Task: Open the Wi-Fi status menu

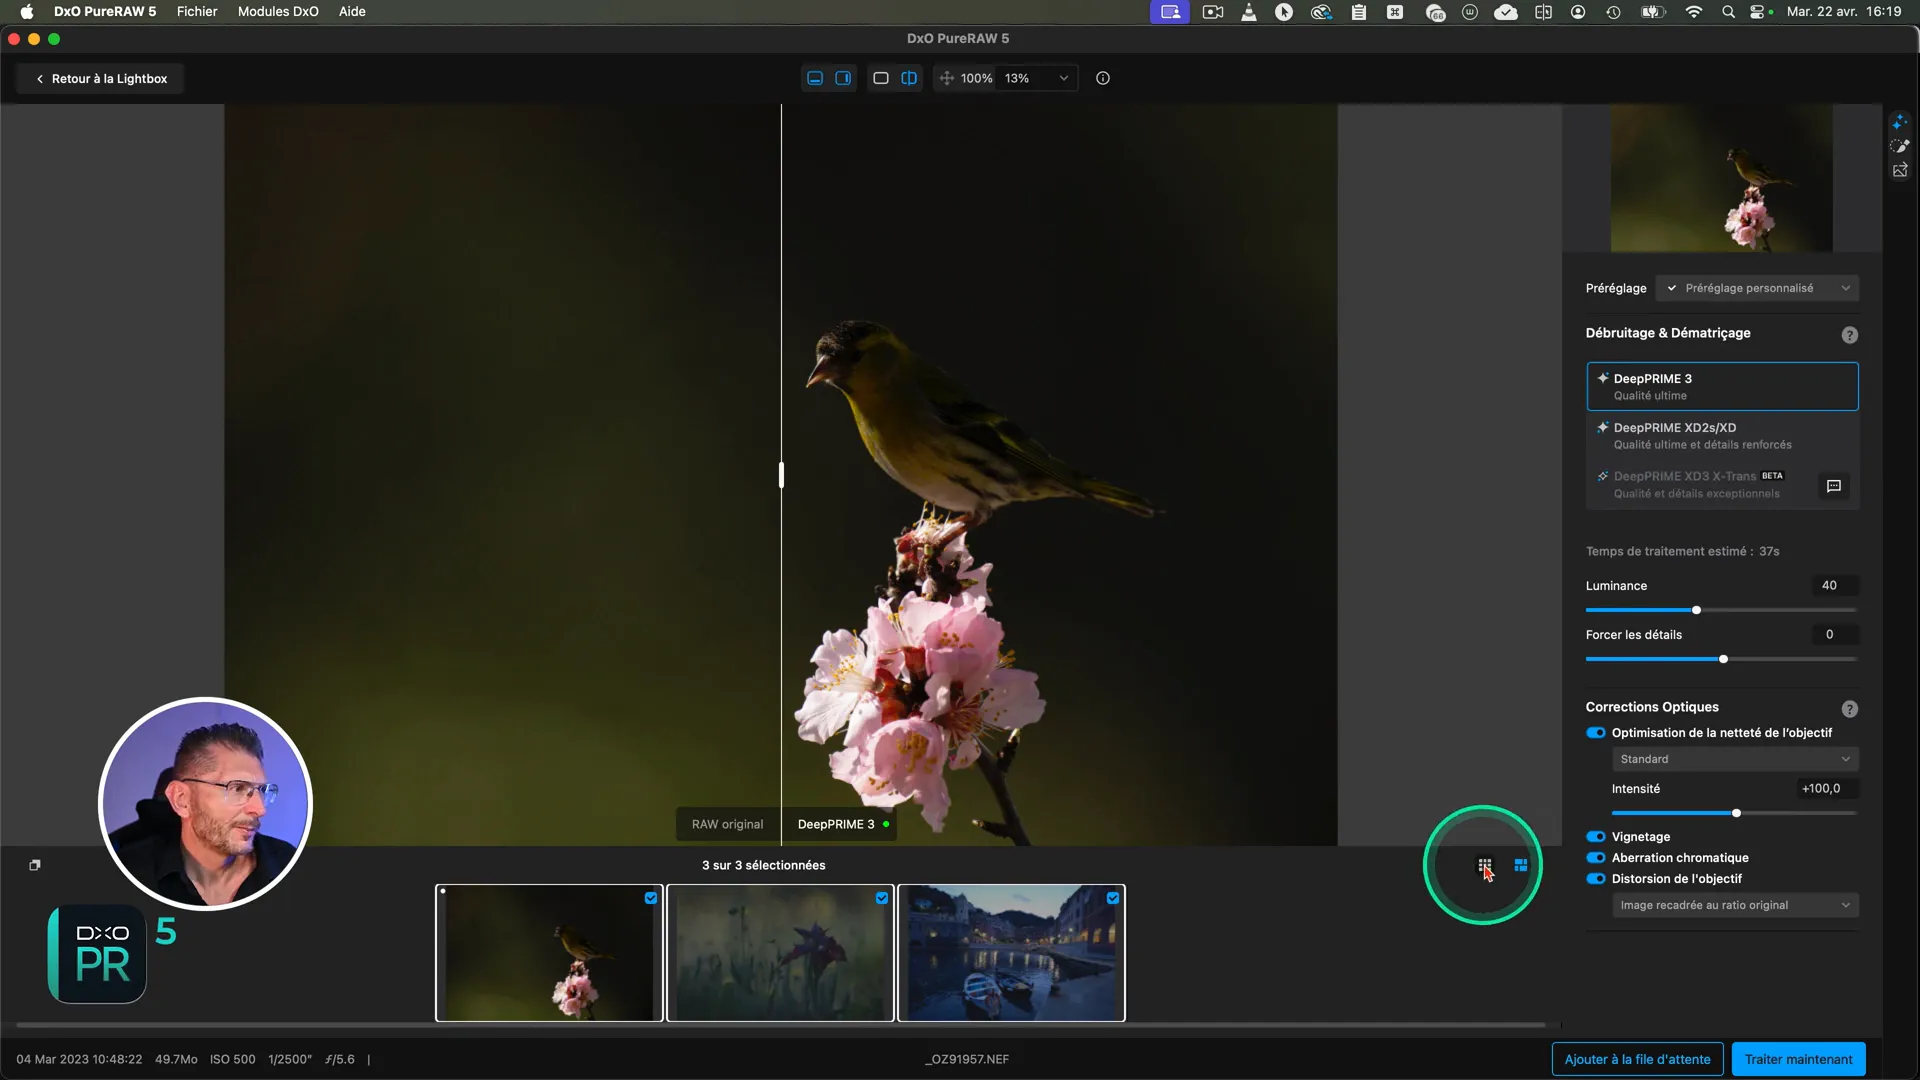Action: click(1693, 12)
